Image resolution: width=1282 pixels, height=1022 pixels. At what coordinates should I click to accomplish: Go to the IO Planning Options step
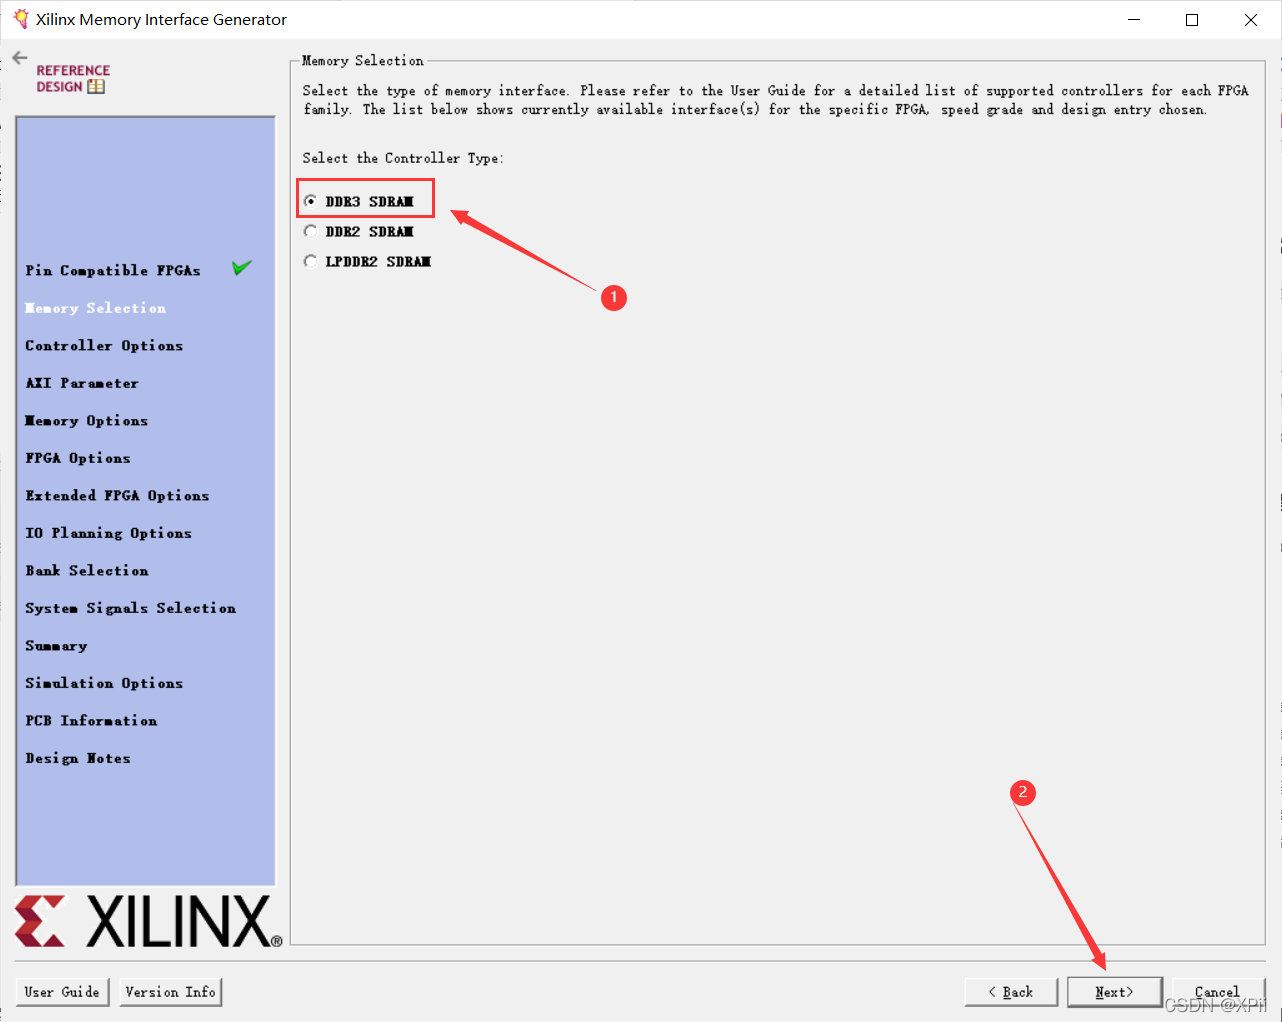tap(108, 533)
